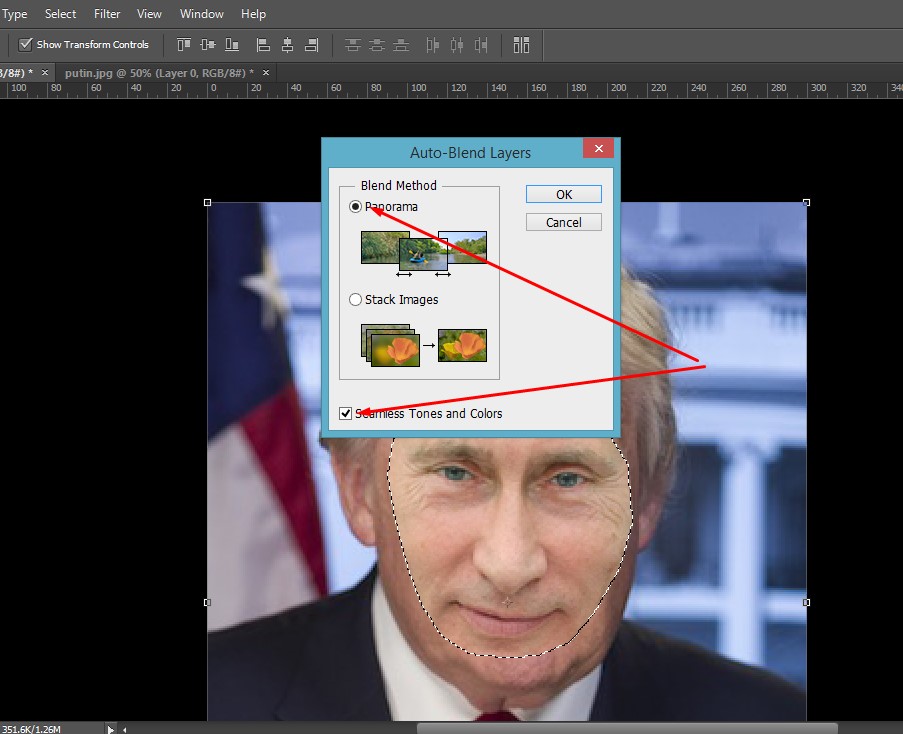Close the putin.jpg document tab

(266, 73)
